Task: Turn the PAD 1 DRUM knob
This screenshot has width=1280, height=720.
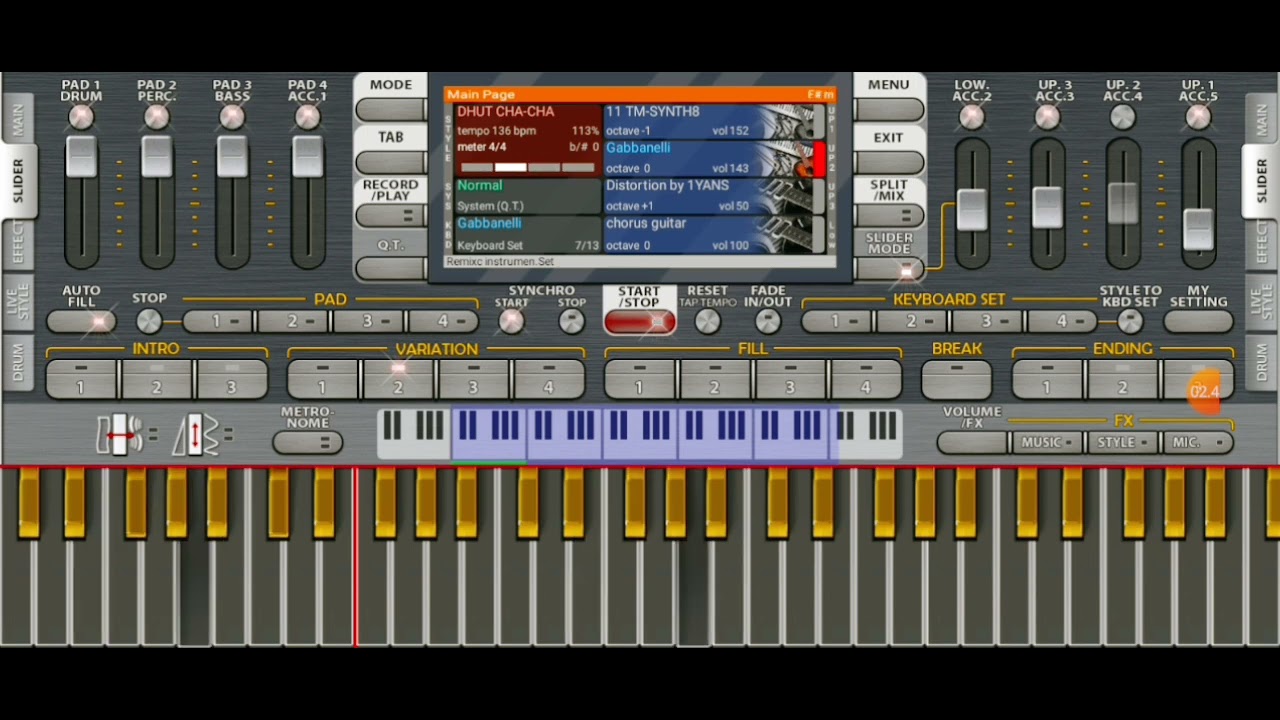Action: click(81, 117)
